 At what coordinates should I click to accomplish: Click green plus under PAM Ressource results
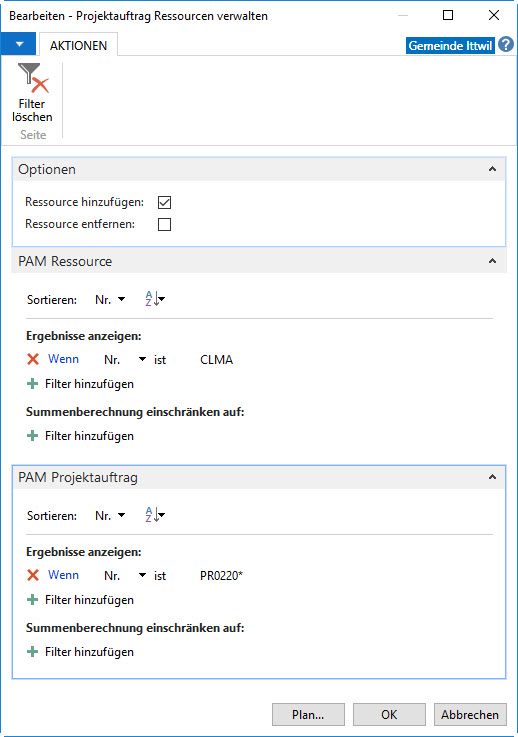pos(32,384)
